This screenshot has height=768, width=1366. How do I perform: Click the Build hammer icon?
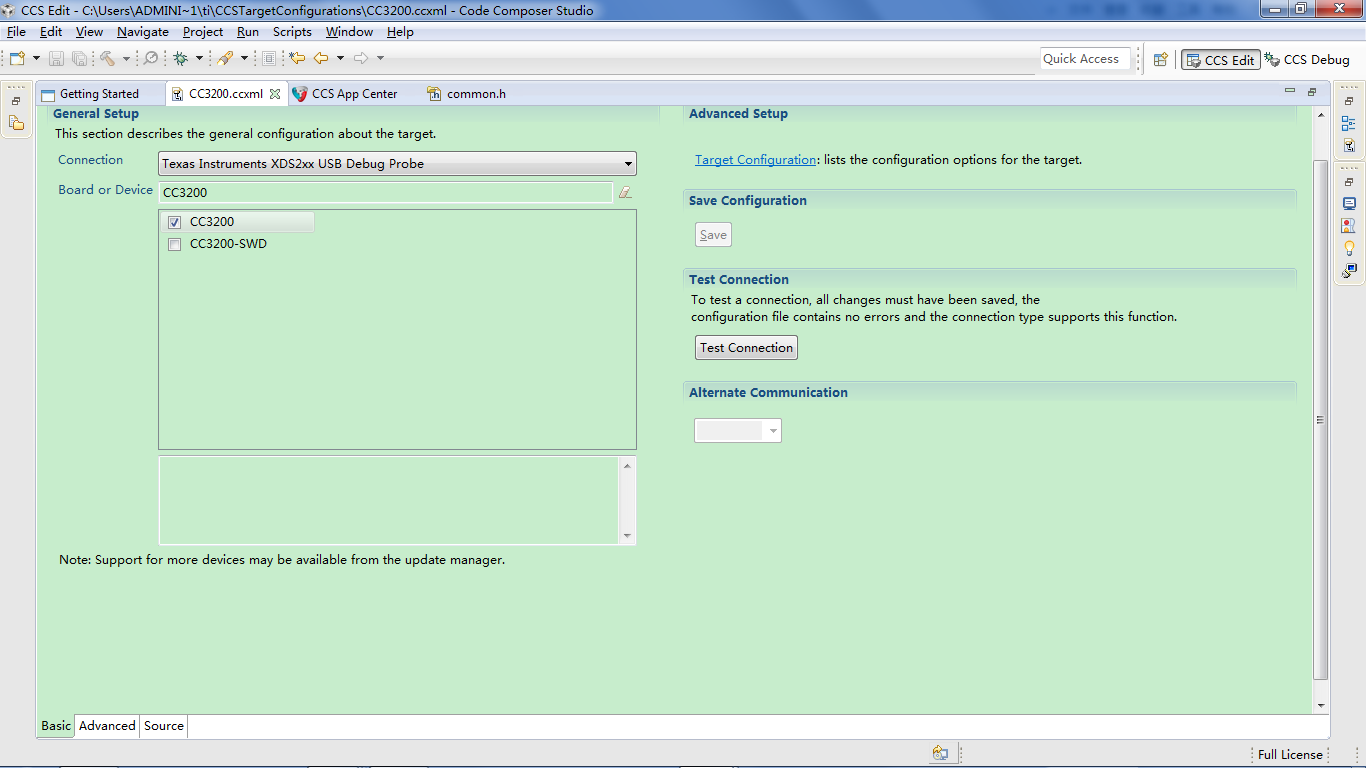pos(107,58)
